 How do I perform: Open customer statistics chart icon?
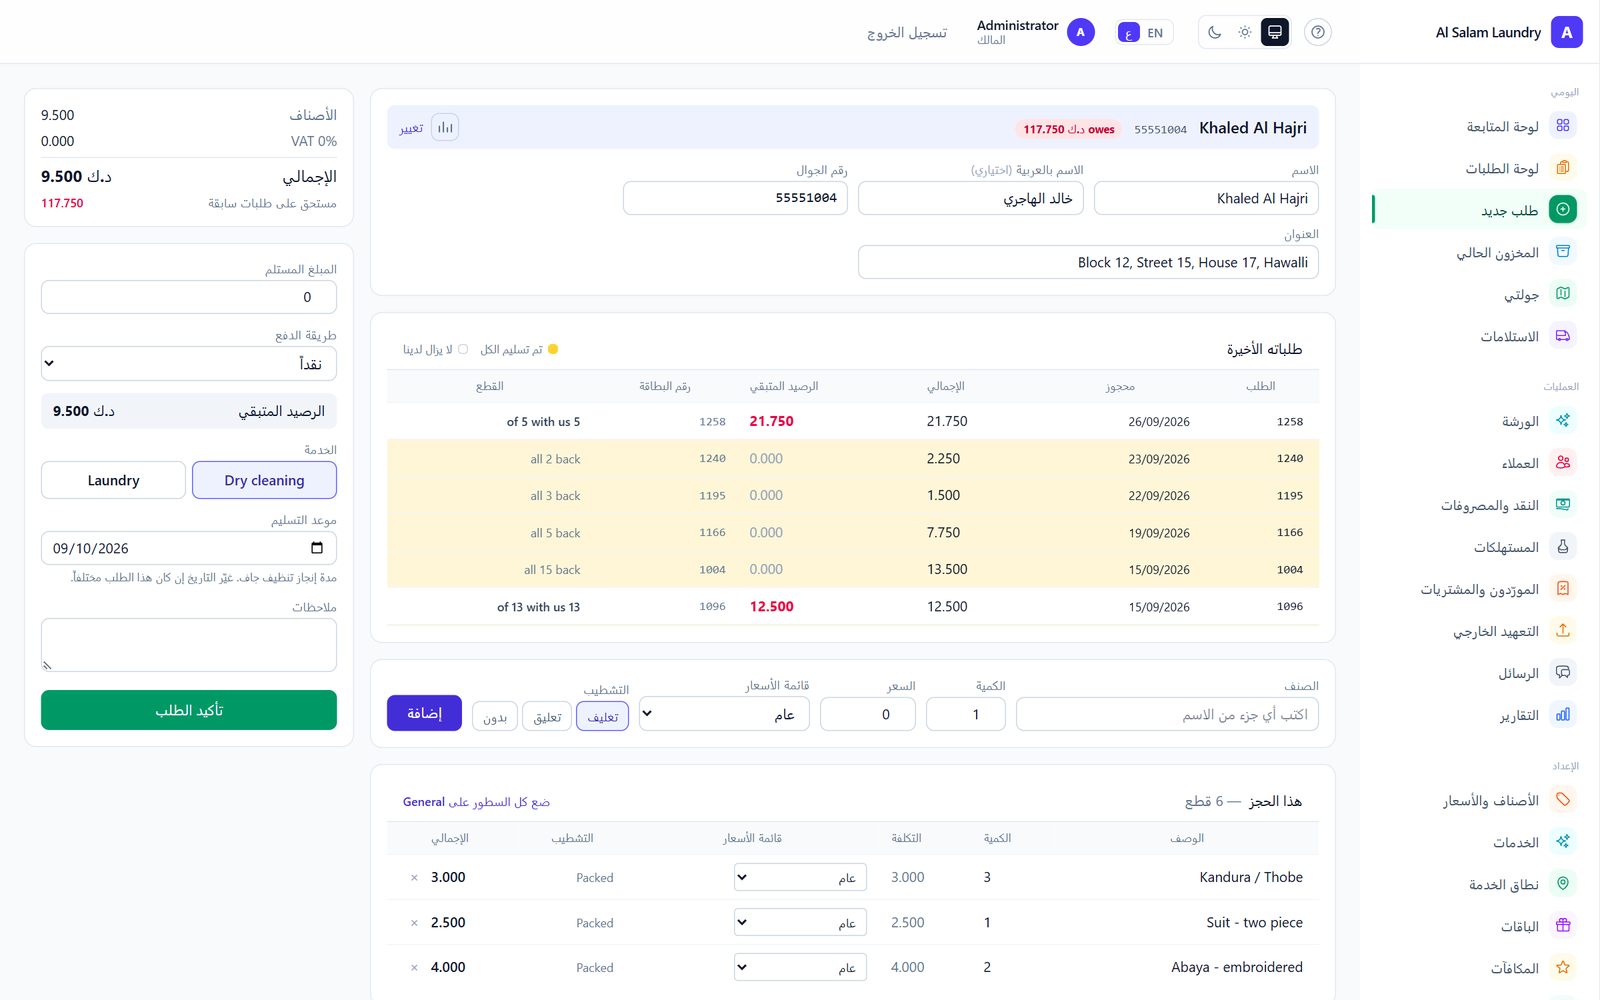pyautogui.click(x=445, y=127)
